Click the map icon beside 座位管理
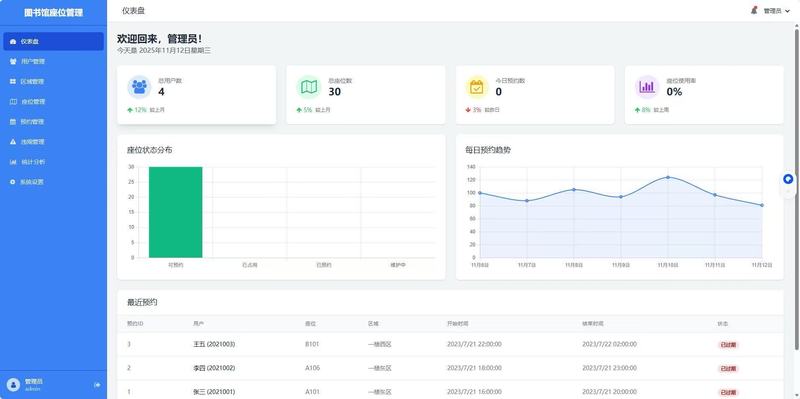The height and width of the screenshot is (399, 800). (13, 102)
